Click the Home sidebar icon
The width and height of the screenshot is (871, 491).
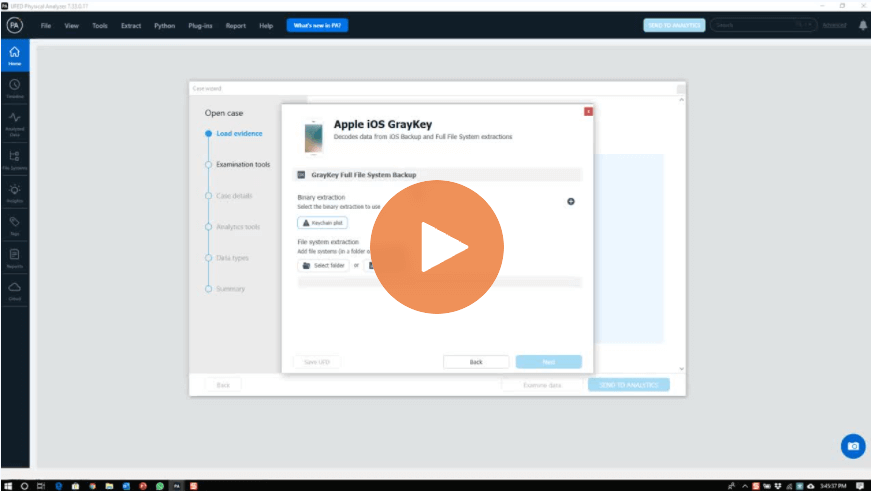[15, 55]
